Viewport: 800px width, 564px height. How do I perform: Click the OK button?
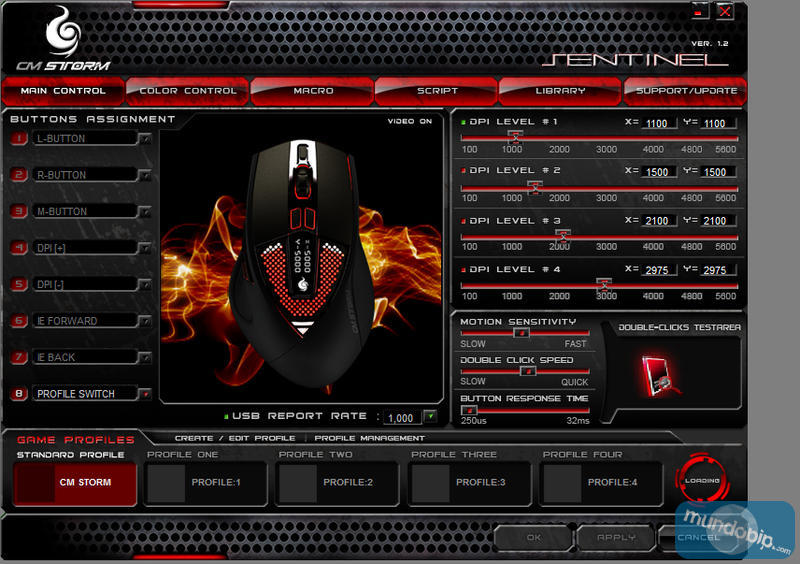(x=534, y=537)
